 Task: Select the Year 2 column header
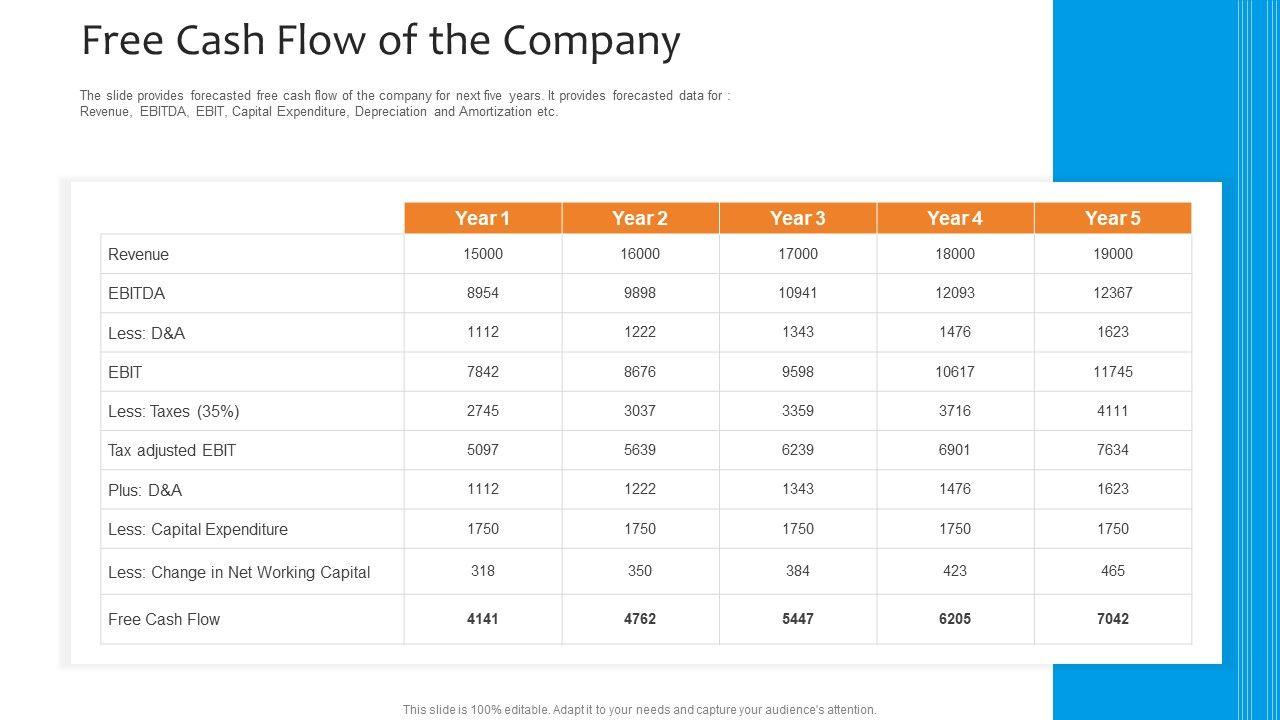tap(640, 218)
